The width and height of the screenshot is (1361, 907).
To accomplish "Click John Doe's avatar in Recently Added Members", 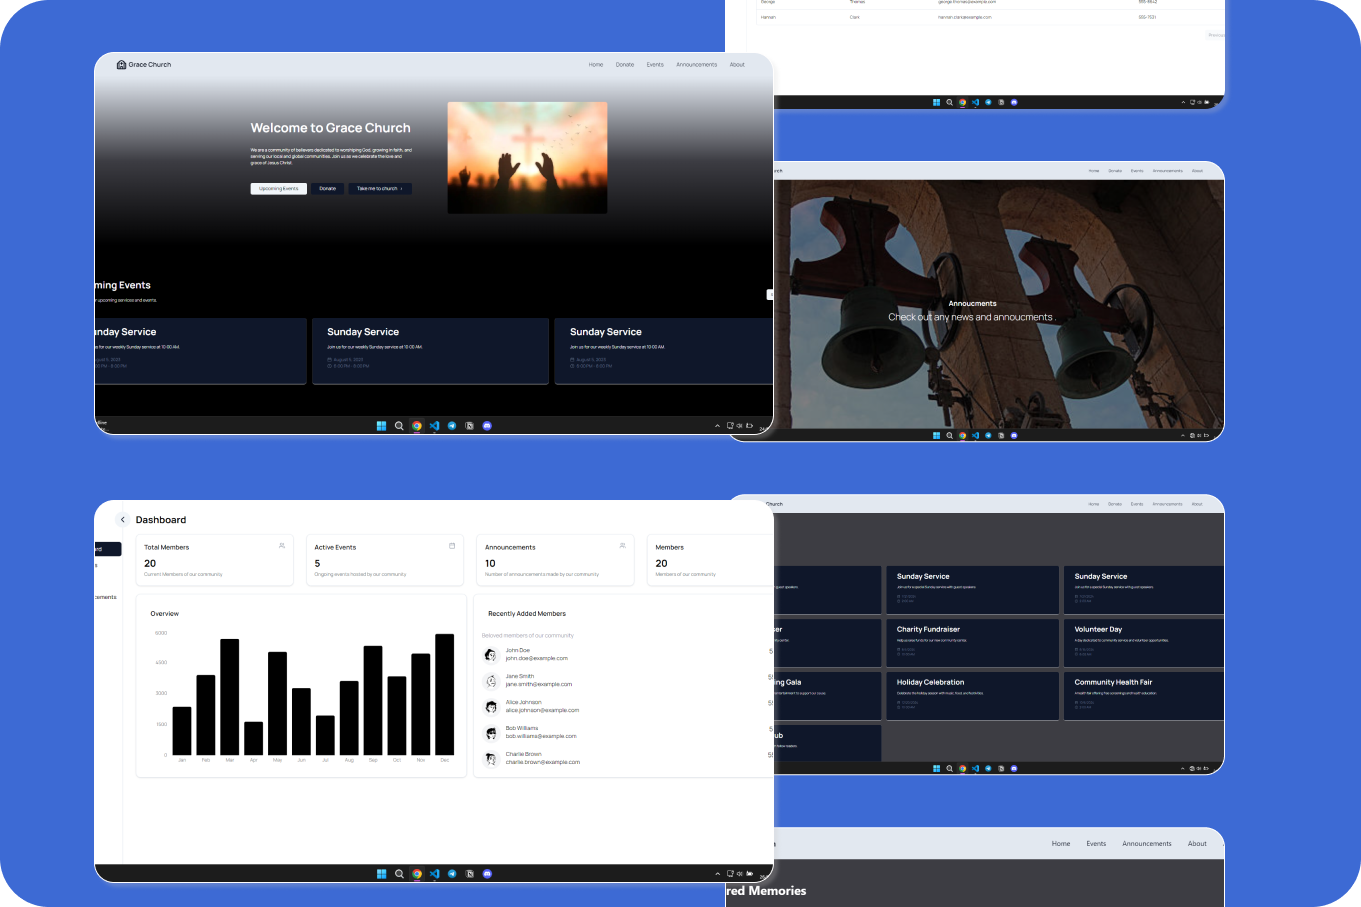I will point(490,655).
